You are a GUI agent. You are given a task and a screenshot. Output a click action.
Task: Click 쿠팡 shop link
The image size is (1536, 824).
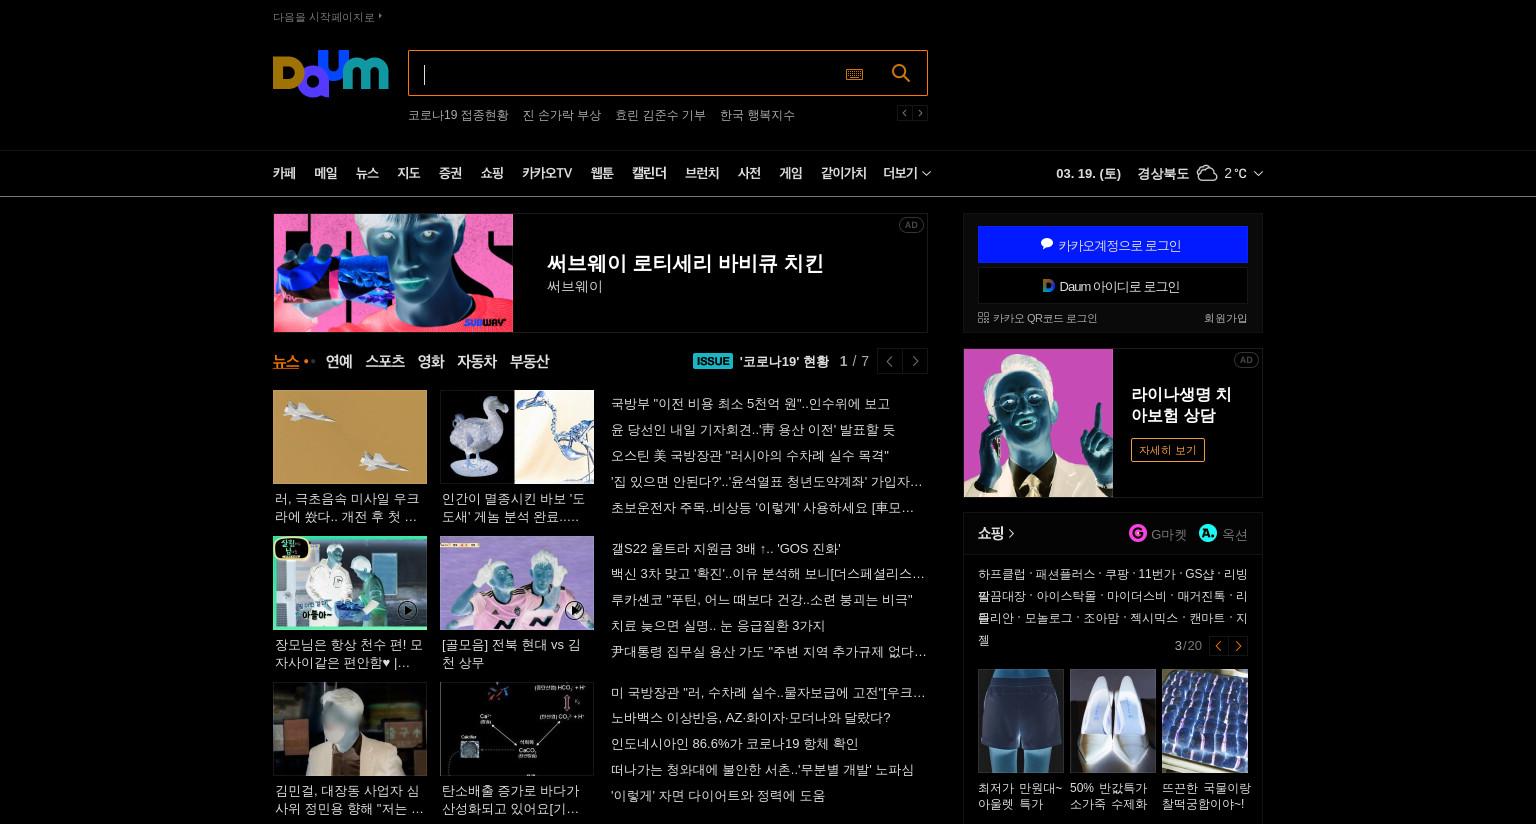pyautogui.click(x=1115, y=574)
